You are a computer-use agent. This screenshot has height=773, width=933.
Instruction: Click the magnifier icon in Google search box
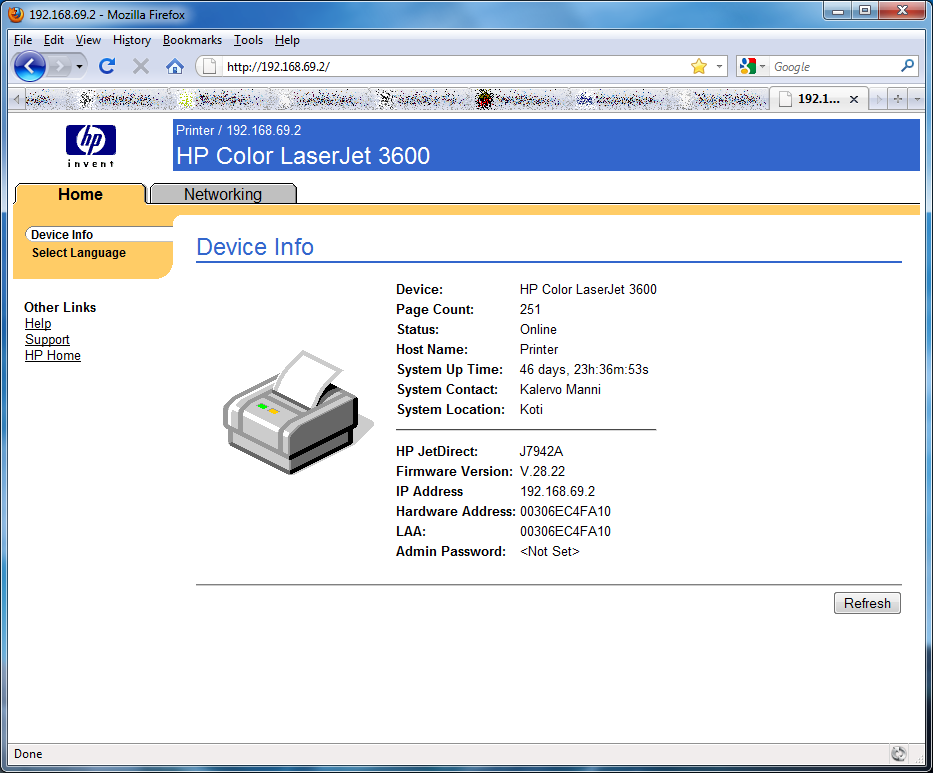click(907, 67)
